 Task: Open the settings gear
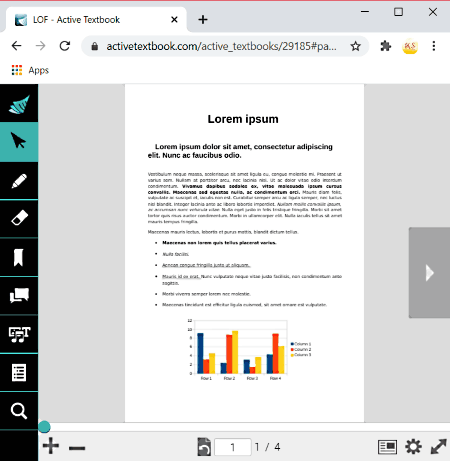pyautogui.click(x=413, y=447)
